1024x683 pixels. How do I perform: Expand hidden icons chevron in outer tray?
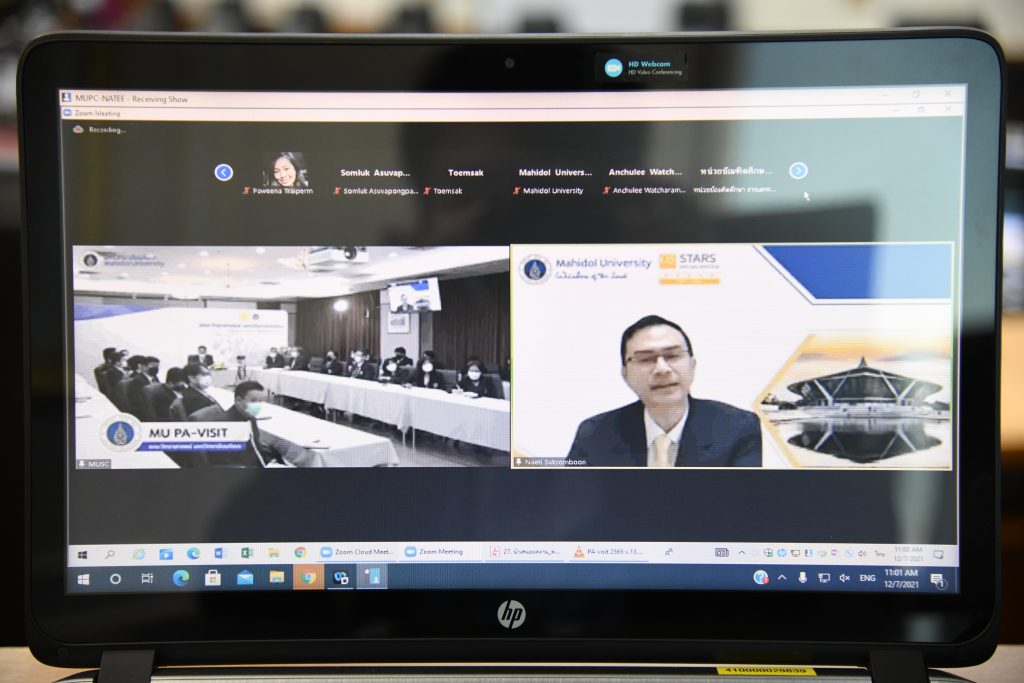[782, 578]
